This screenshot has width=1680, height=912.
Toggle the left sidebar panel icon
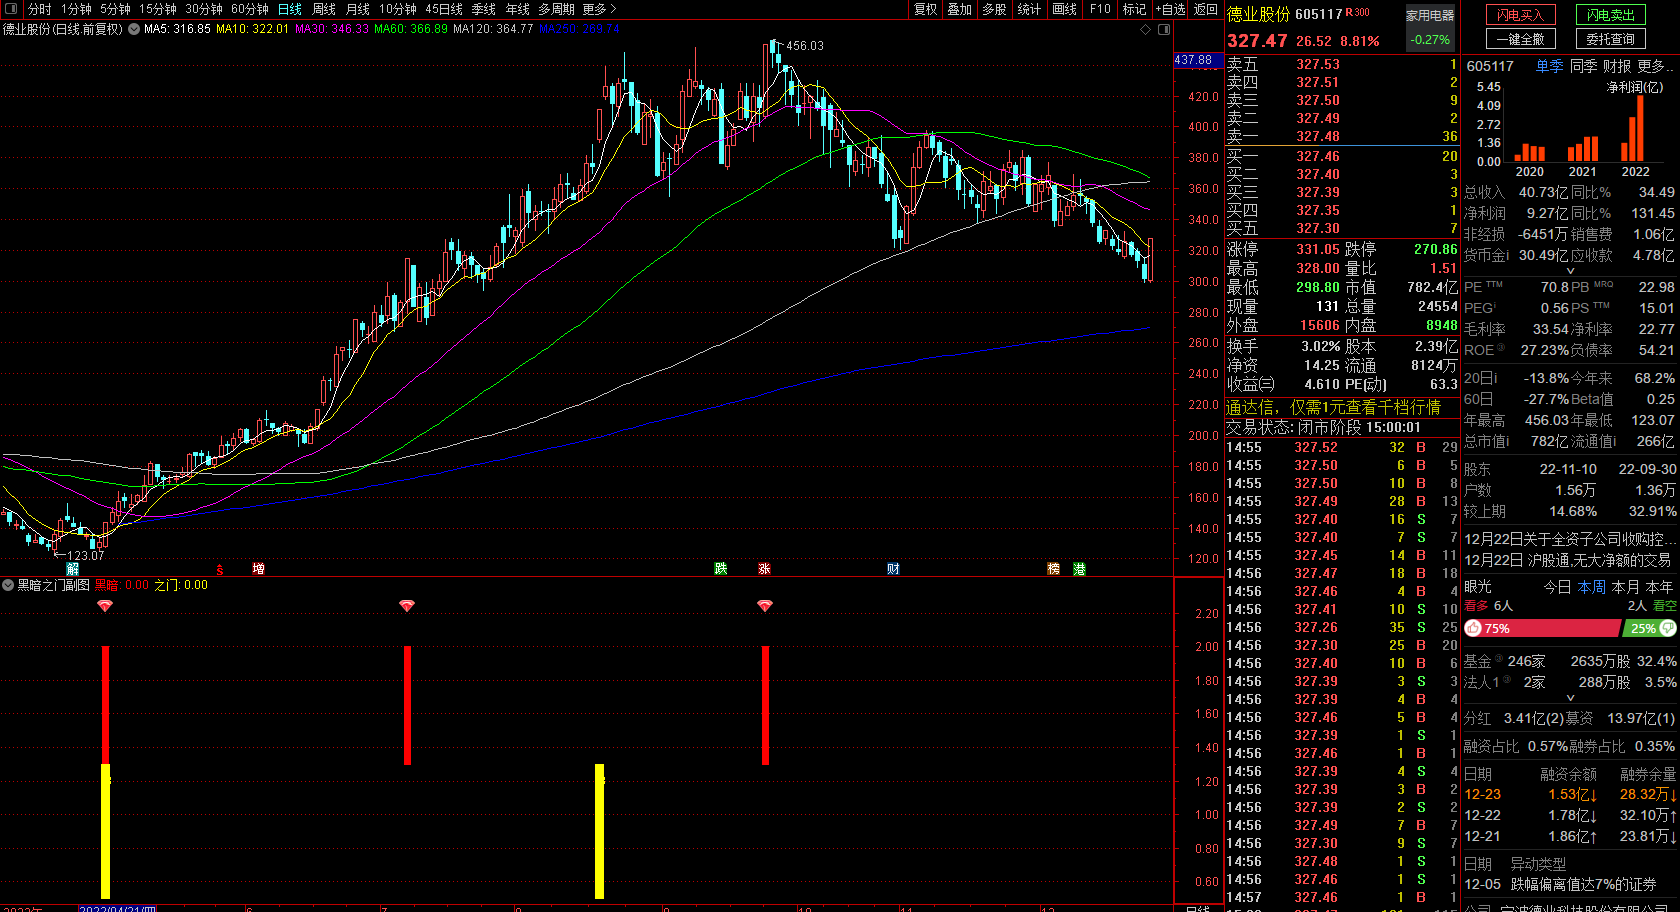10,9
